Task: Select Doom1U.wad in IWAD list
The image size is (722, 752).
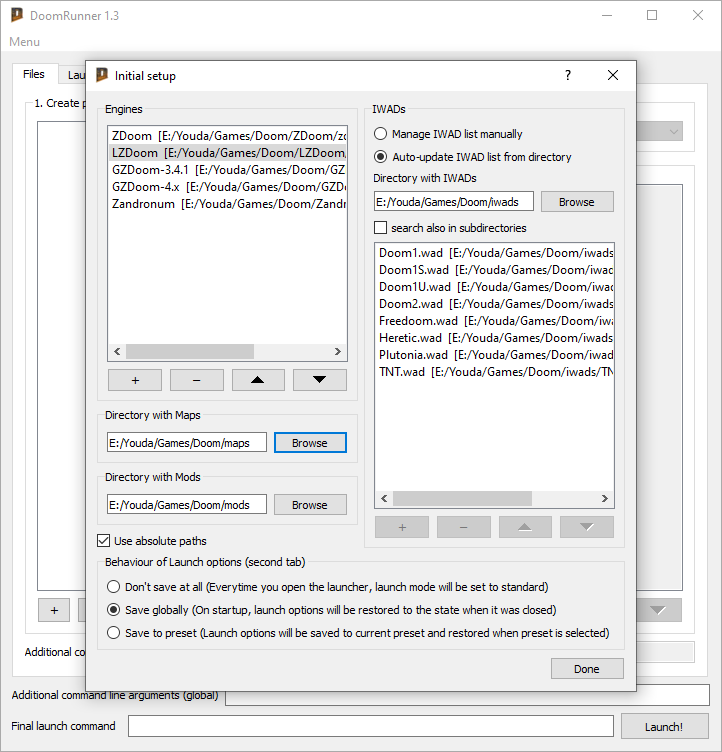Action: (495, 287)
